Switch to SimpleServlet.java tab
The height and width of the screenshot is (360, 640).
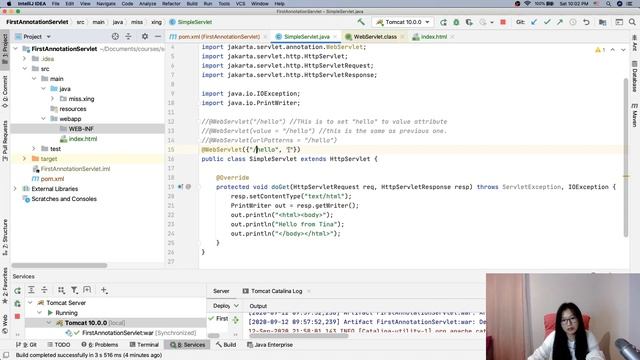coord(306,37)
